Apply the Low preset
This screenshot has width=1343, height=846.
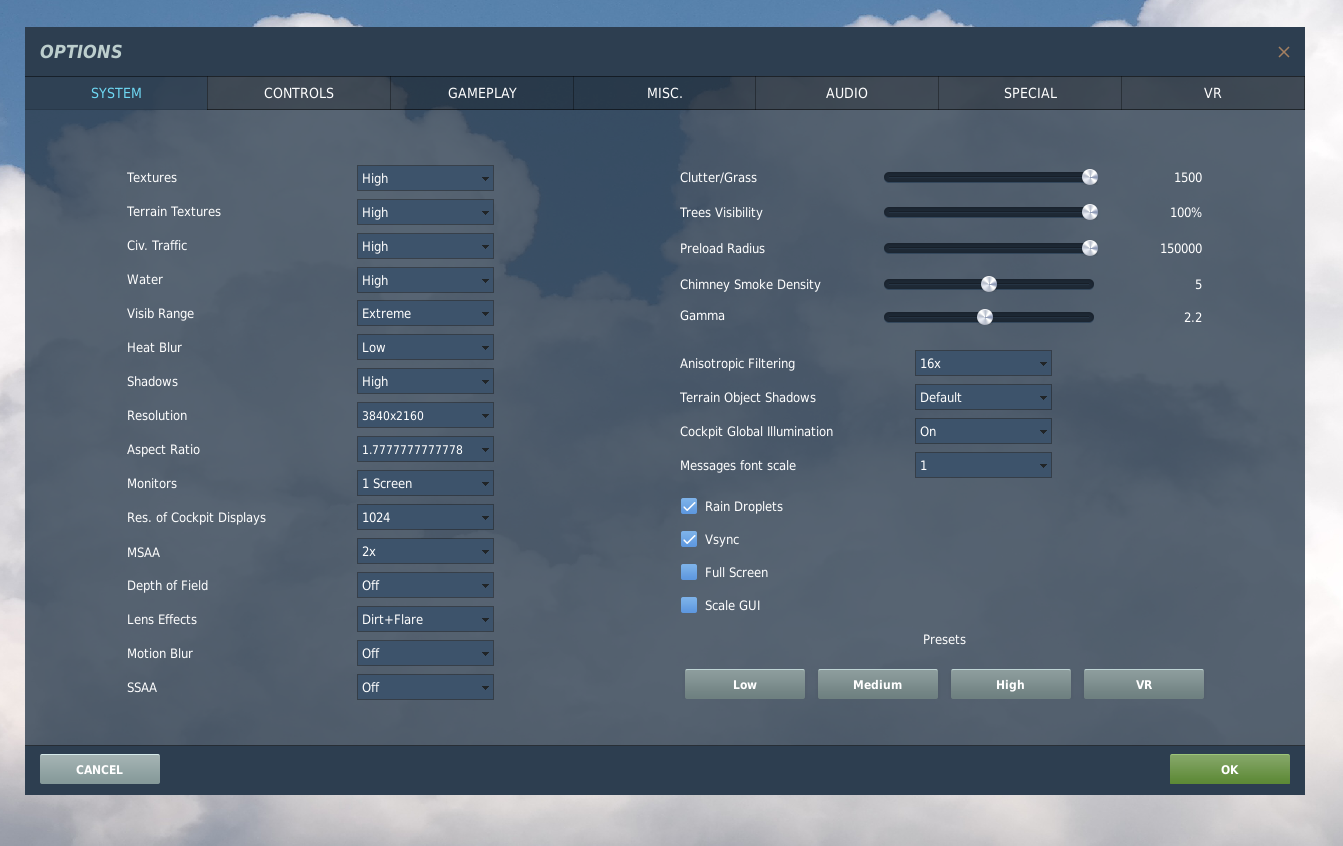tap(745, 684)
